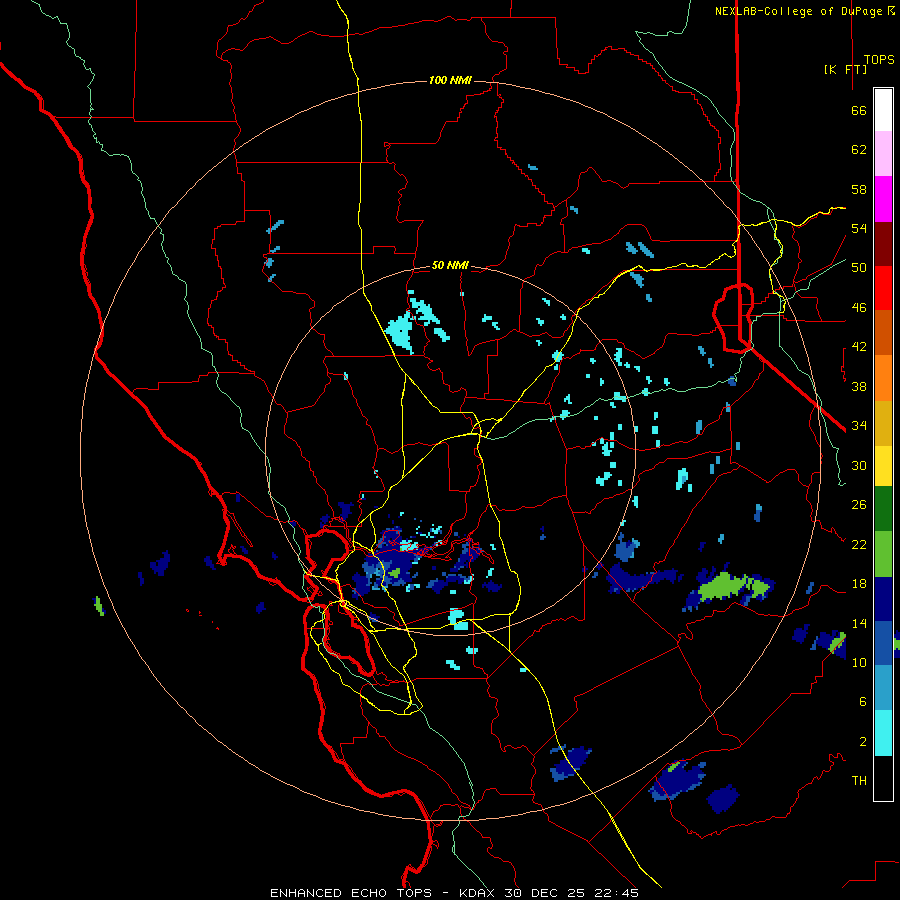Viewport: 900px width, 900px height.
Task: Click the "ENHANCED ECHO TOPS" title text
Action: [x=351, y=893]
